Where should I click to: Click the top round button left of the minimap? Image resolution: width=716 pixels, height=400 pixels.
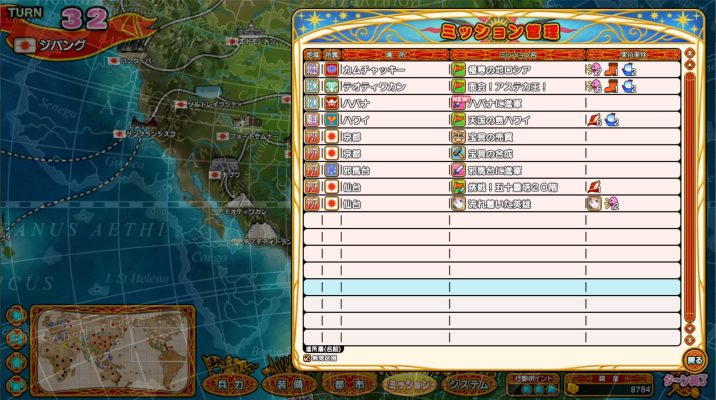point(16,316)
